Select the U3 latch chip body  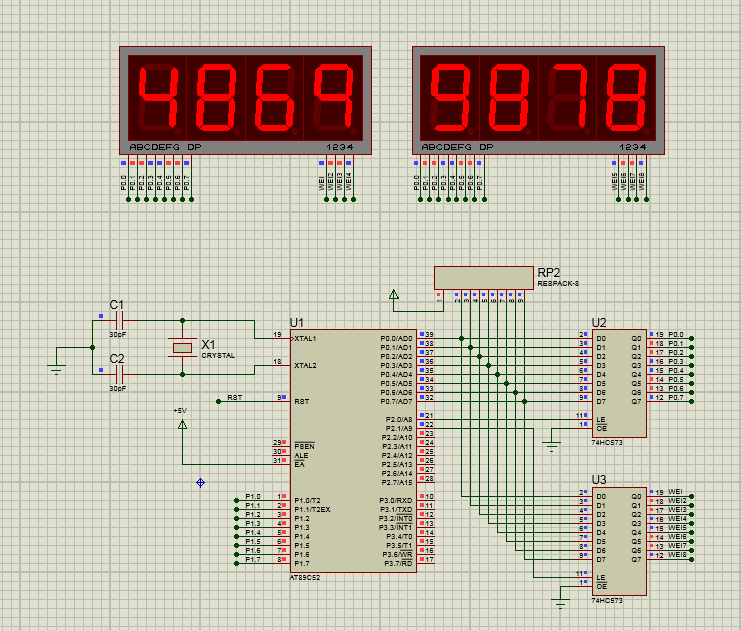(x=619, y=541)
